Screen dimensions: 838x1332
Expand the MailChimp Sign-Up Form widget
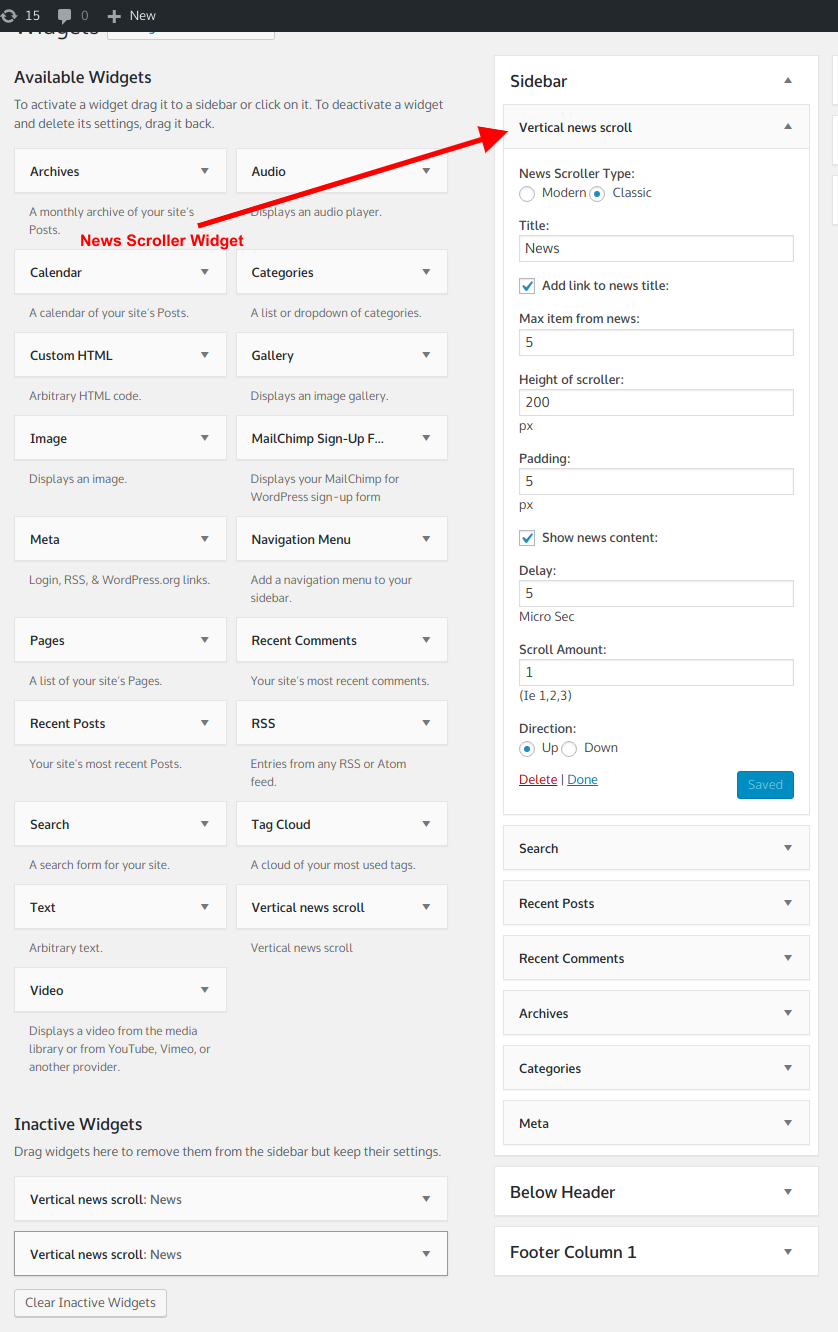click(x=427, y=438)
